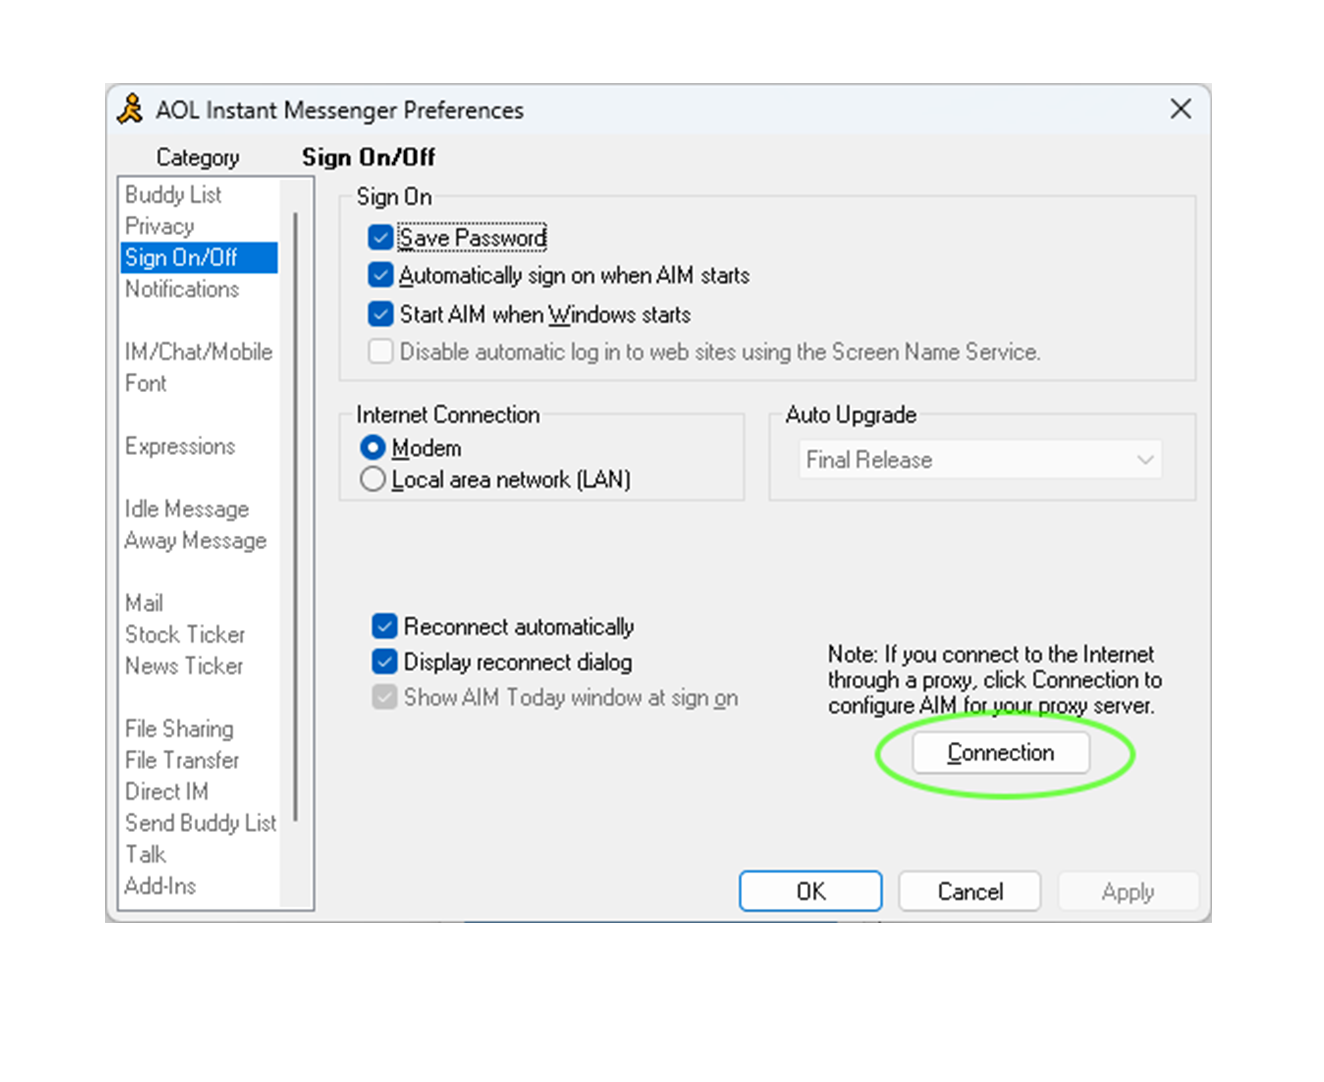Select Away Message category
This screenshot has width=1324, height=1082.
[x=196, y=540]
